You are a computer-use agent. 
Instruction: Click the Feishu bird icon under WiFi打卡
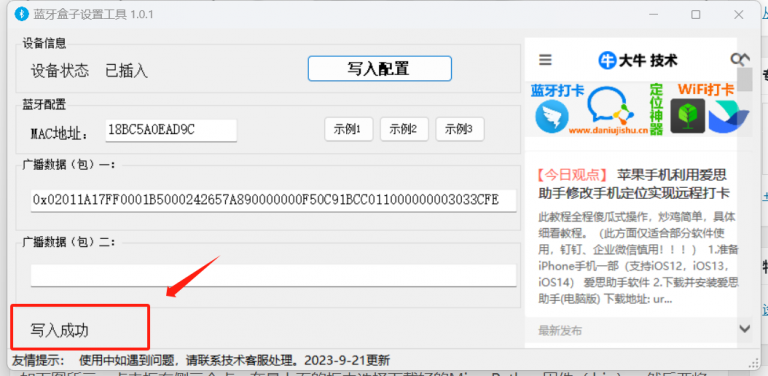[x=728, y=116]
